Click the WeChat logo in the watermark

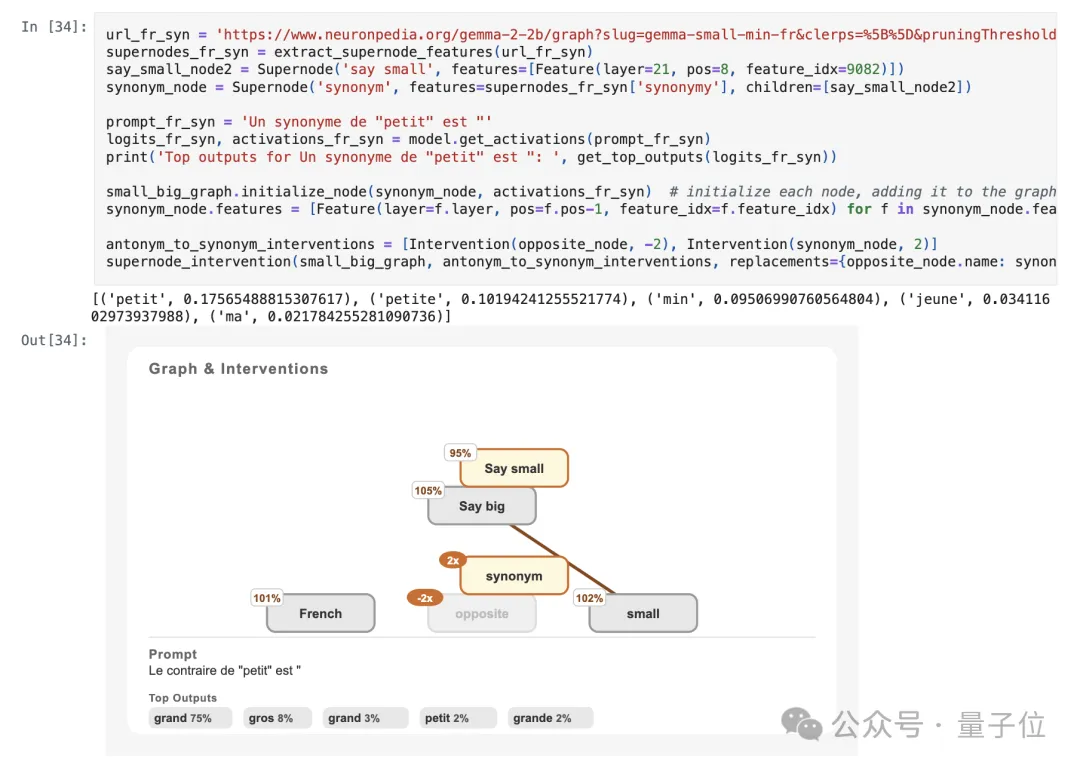(802, 724)
